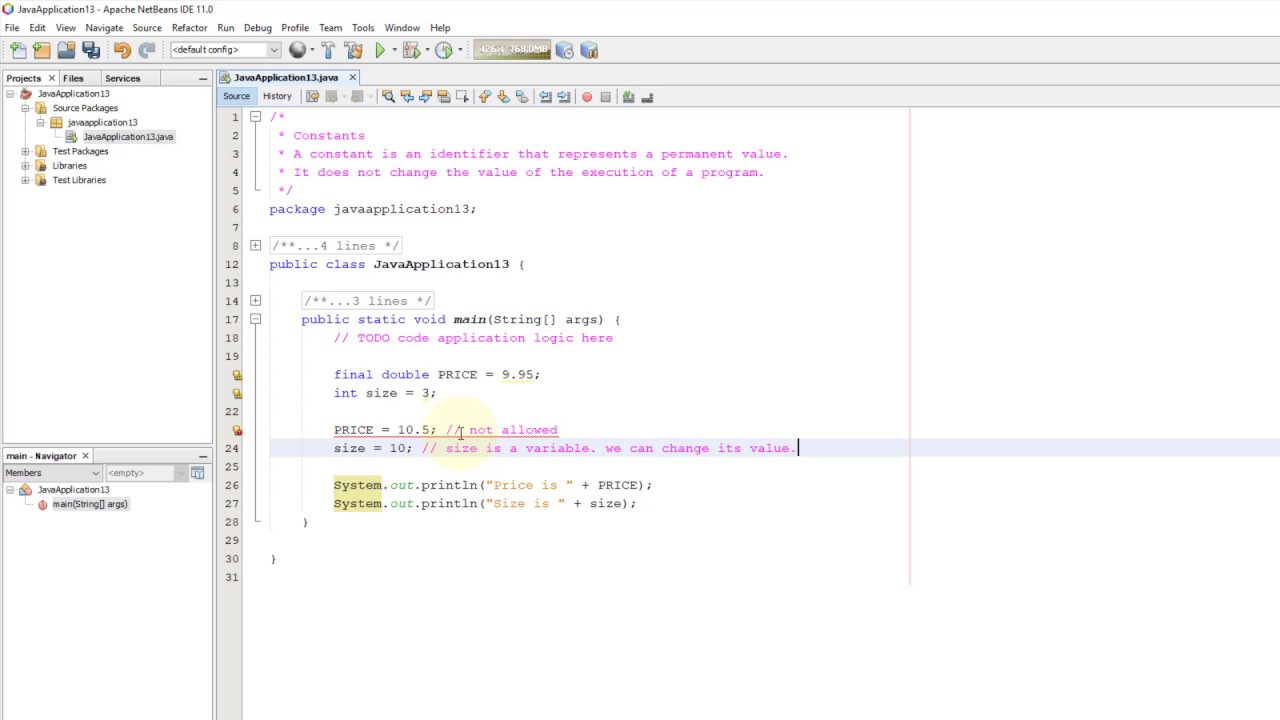Click the Pause I/O Checks icon

589,50
